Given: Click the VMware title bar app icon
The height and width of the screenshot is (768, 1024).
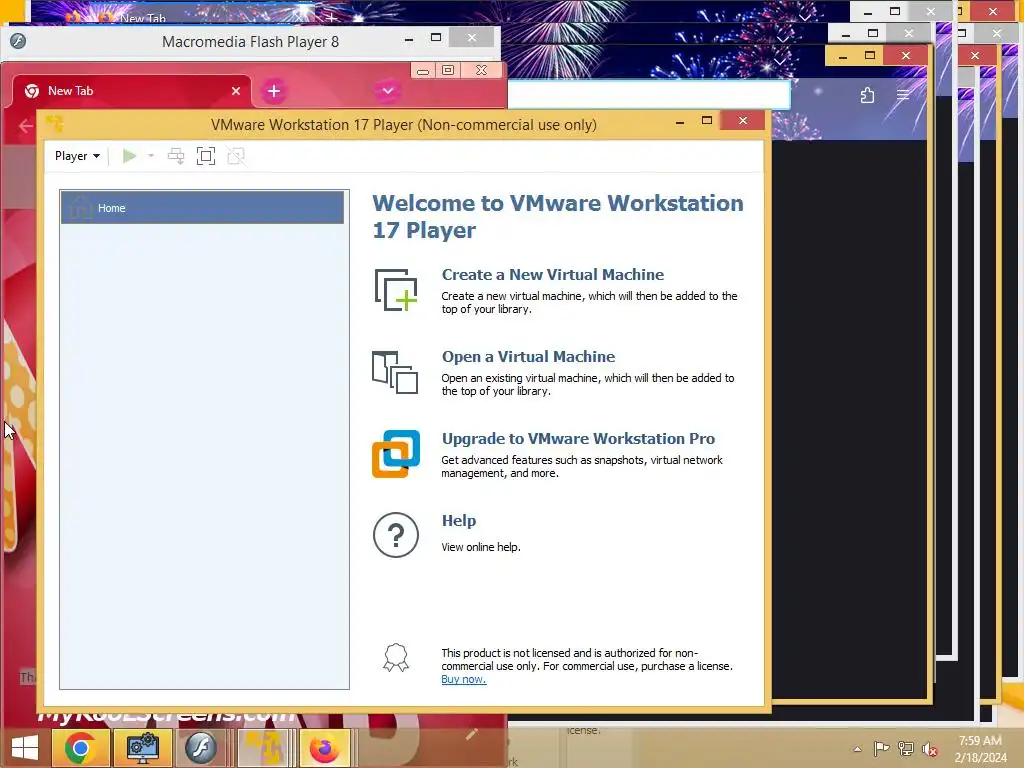Looking at the screenshot, I should (55, 124).
